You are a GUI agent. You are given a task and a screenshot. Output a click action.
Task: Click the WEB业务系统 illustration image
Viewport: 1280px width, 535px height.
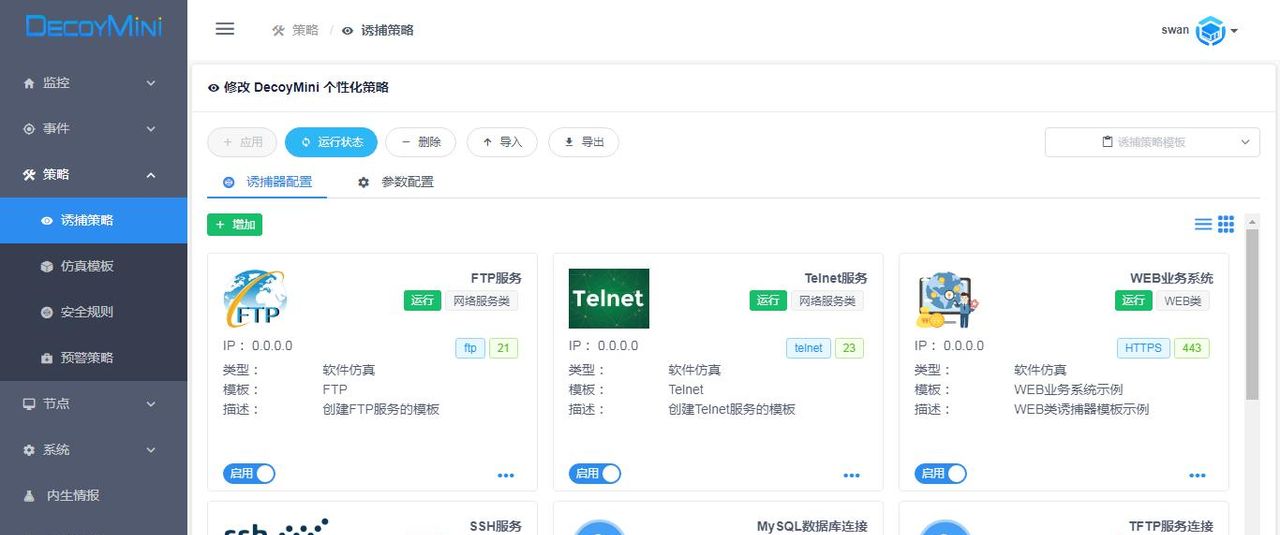coord(947,299)
